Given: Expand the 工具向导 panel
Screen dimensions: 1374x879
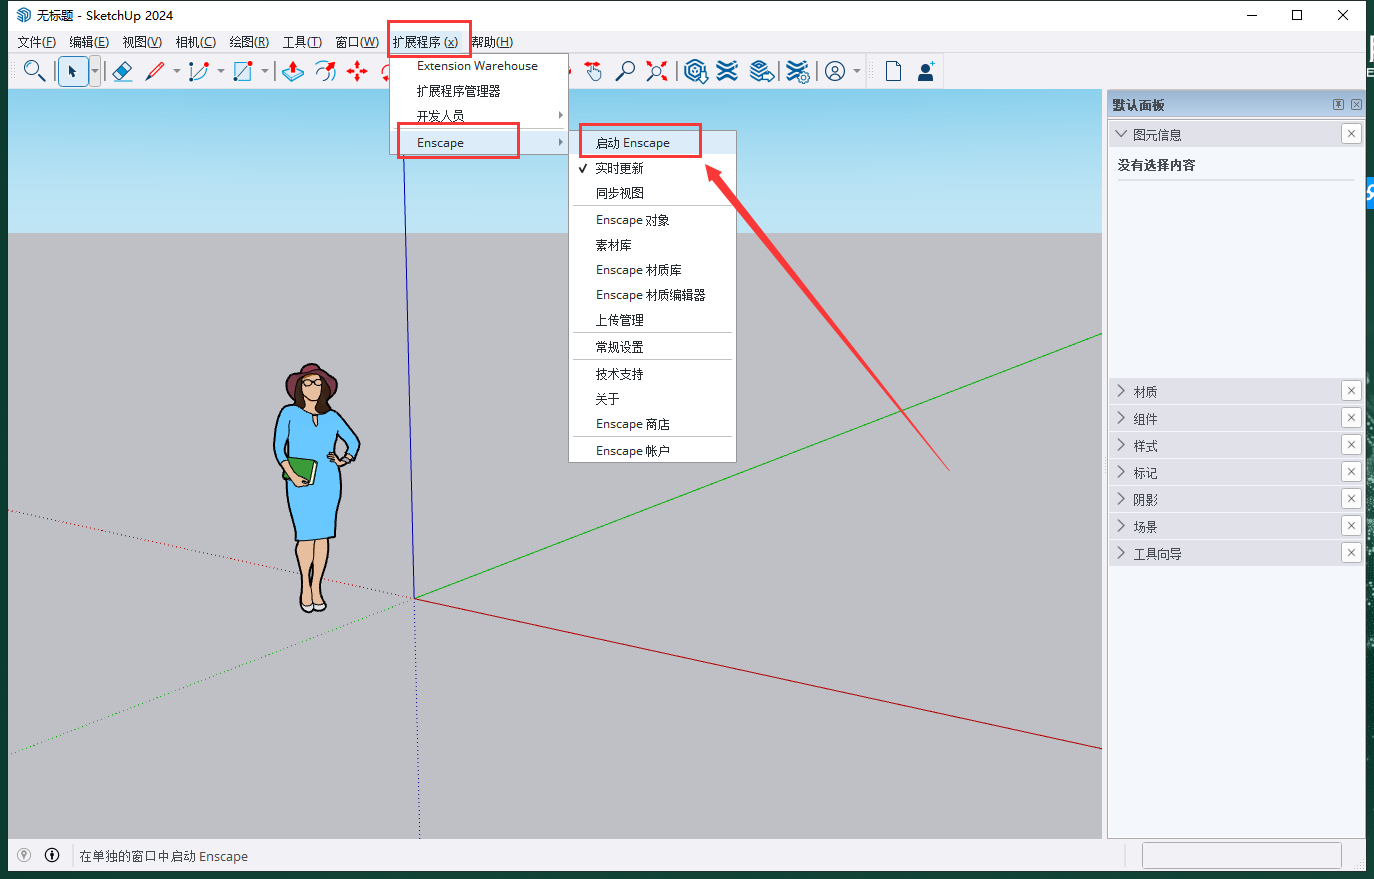Looking at the screenshot, I should [1121, 553].
